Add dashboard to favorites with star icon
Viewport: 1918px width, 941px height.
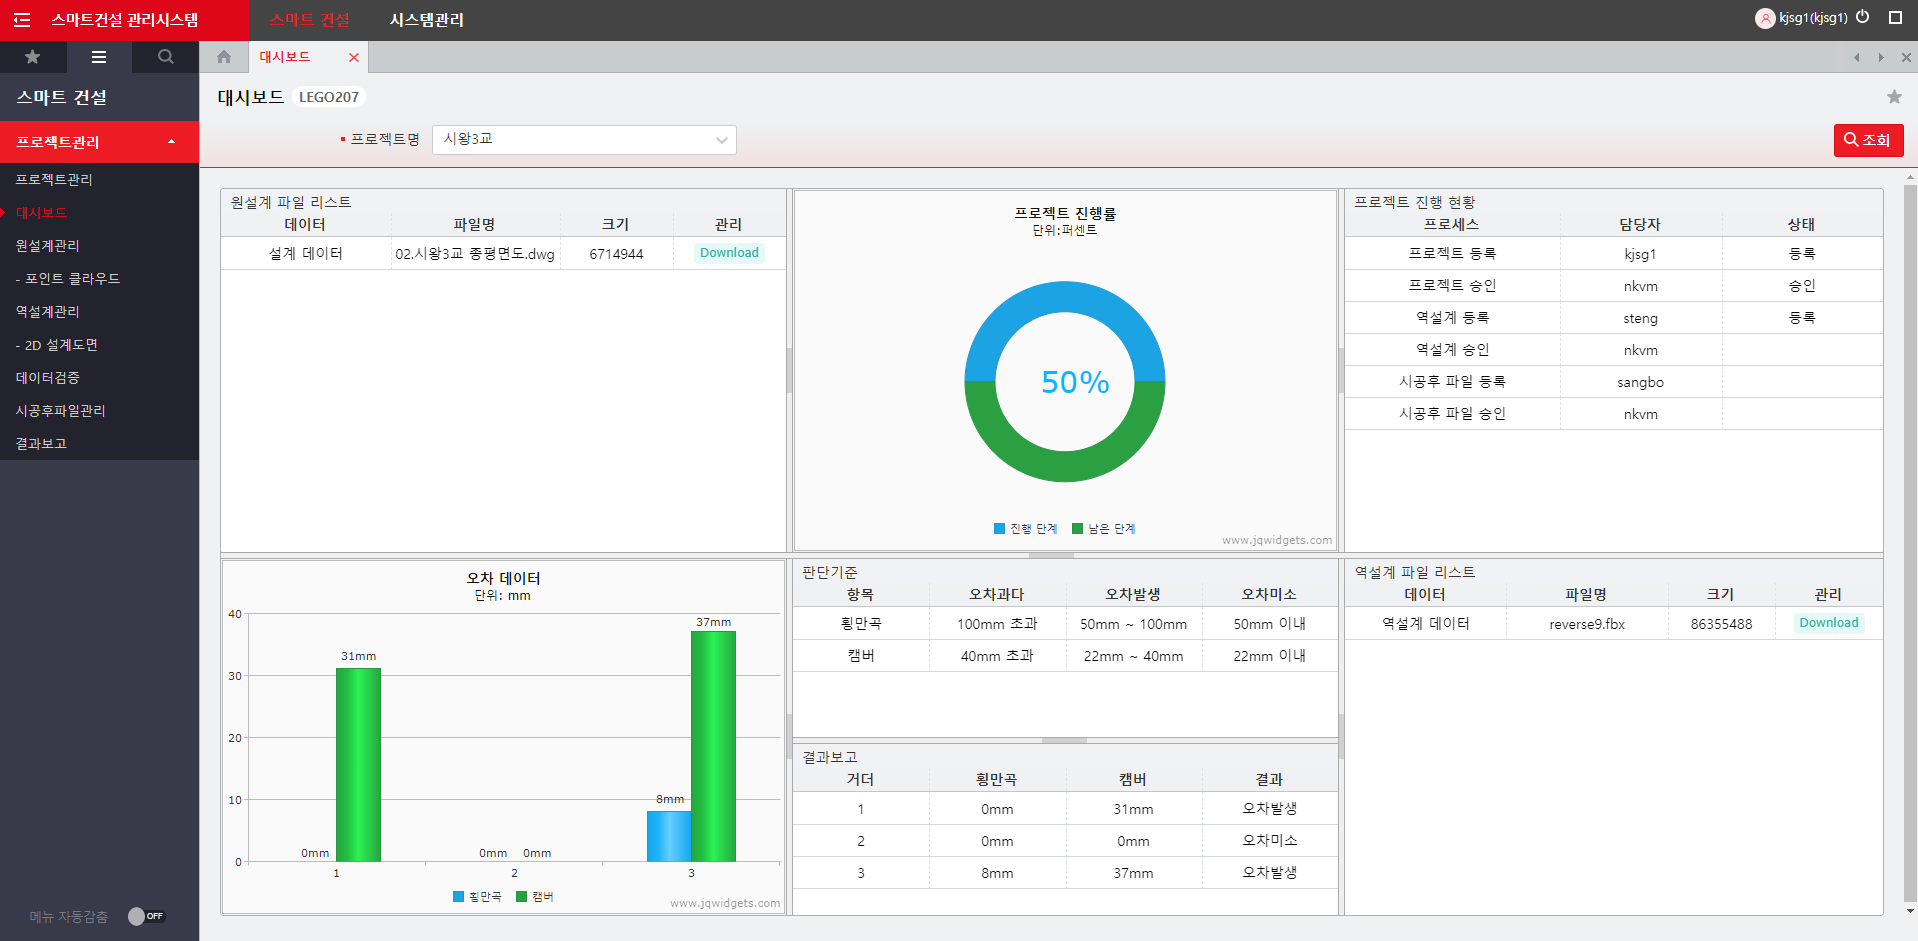click(1894, 97)
